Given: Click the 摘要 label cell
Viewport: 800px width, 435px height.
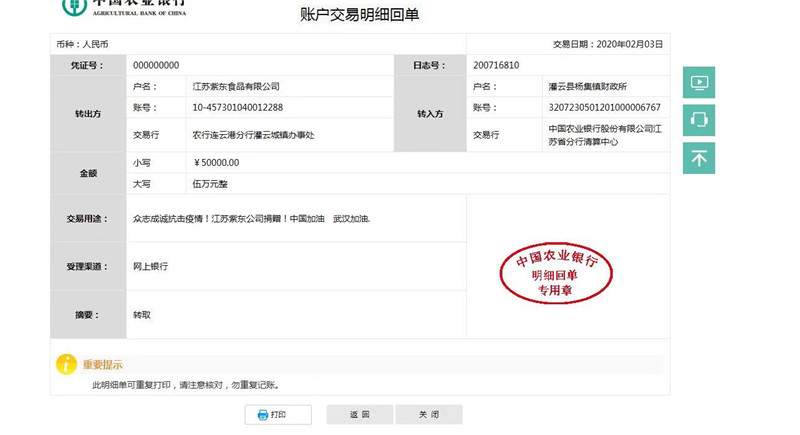Looking at the screenshot, I should click(88, 315).
